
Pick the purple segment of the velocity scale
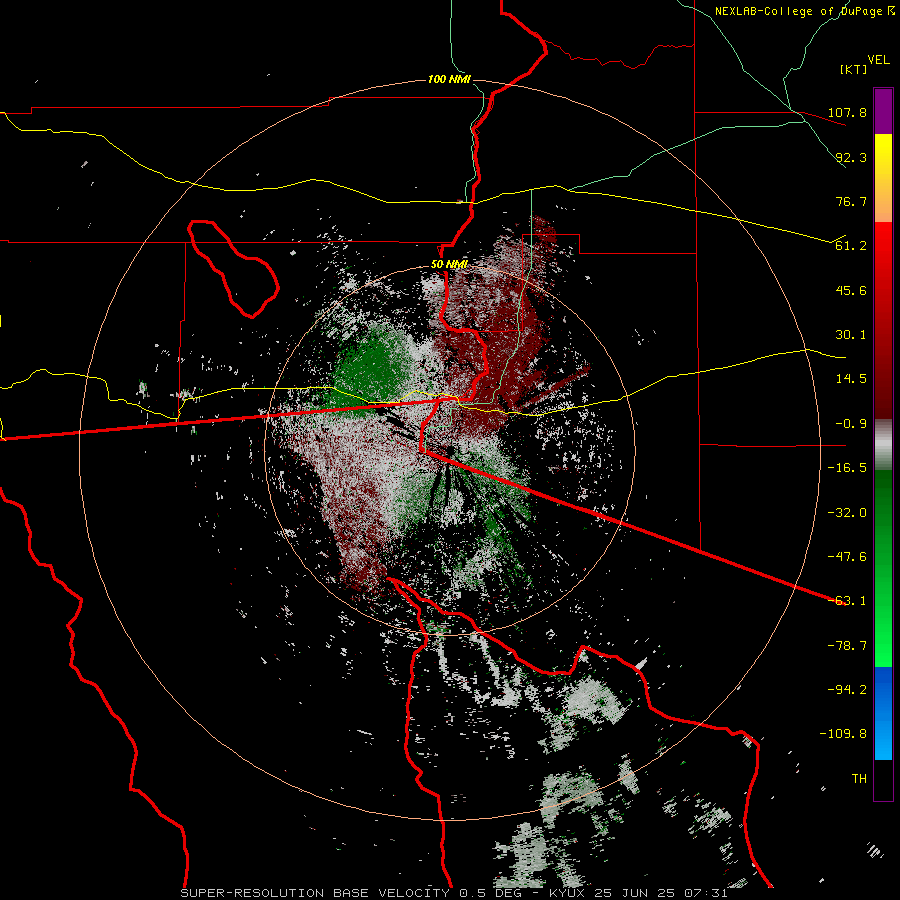883,111
